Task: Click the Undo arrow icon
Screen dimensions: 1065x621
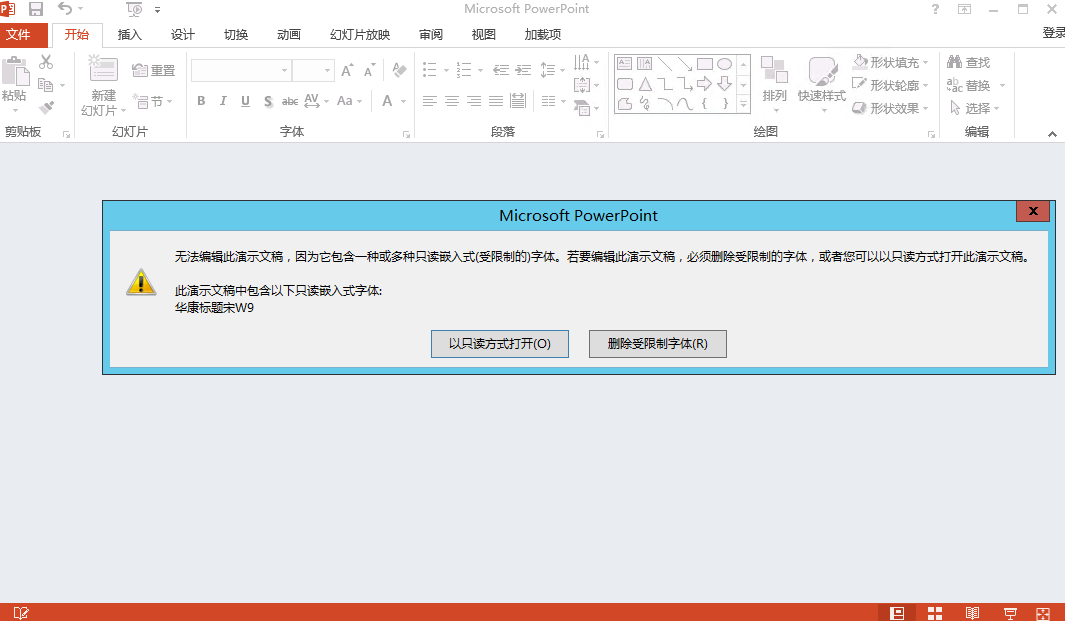Action: tap(65, 9)
